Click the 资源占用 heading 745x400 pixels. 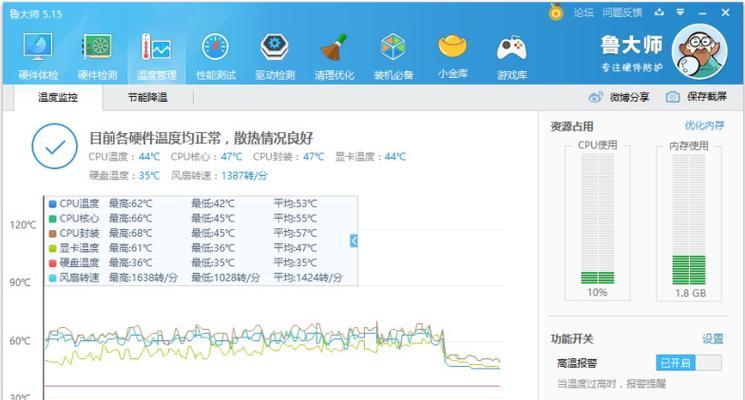[x=572, y=126]
